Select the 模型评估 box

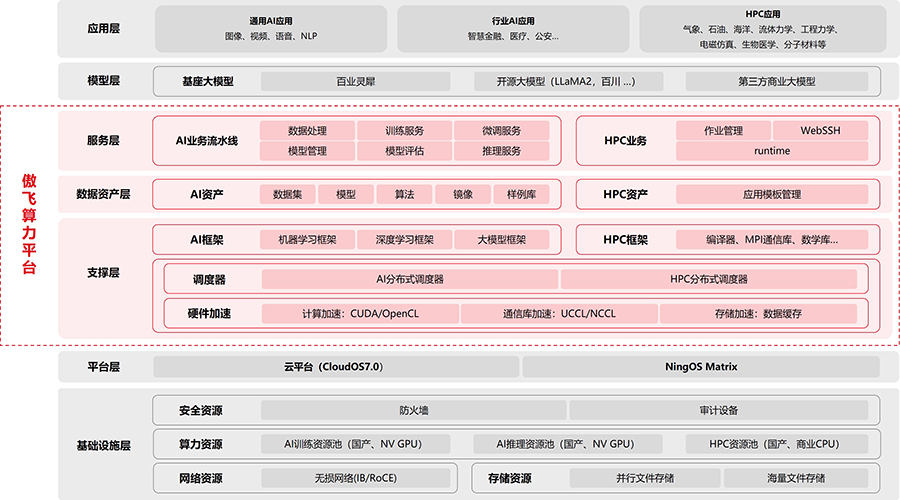(x=404, y=151)
